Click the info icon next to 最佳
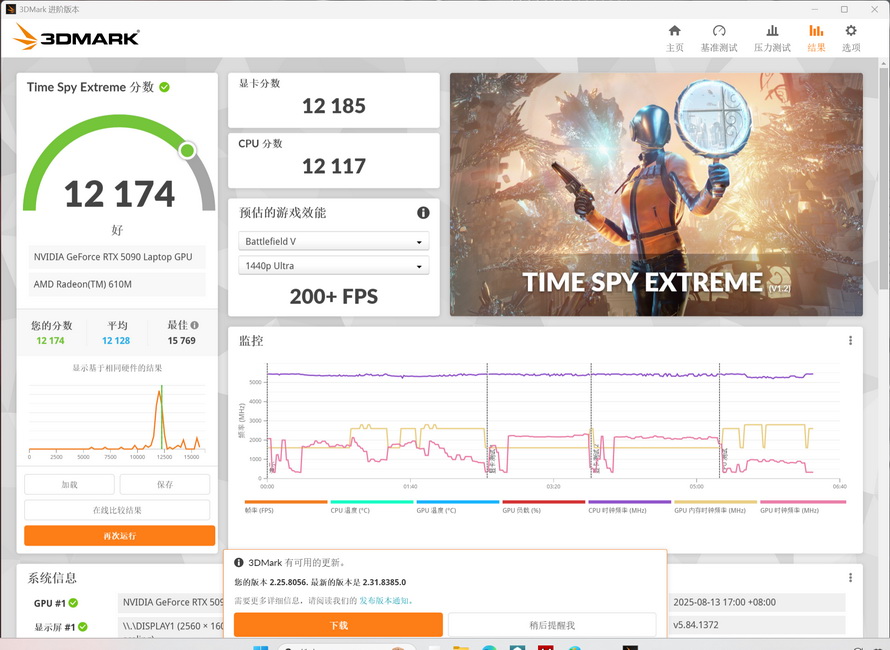This screenshot has width=890, height=650. click(x=195, y=325)
